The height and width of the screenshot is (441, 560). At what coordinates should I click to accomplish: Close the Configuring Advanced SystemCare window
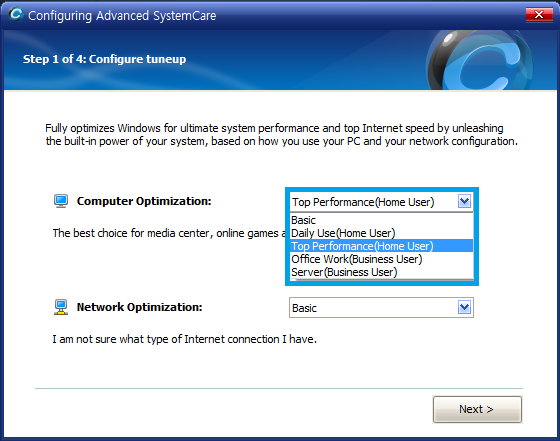coord(539,15)
